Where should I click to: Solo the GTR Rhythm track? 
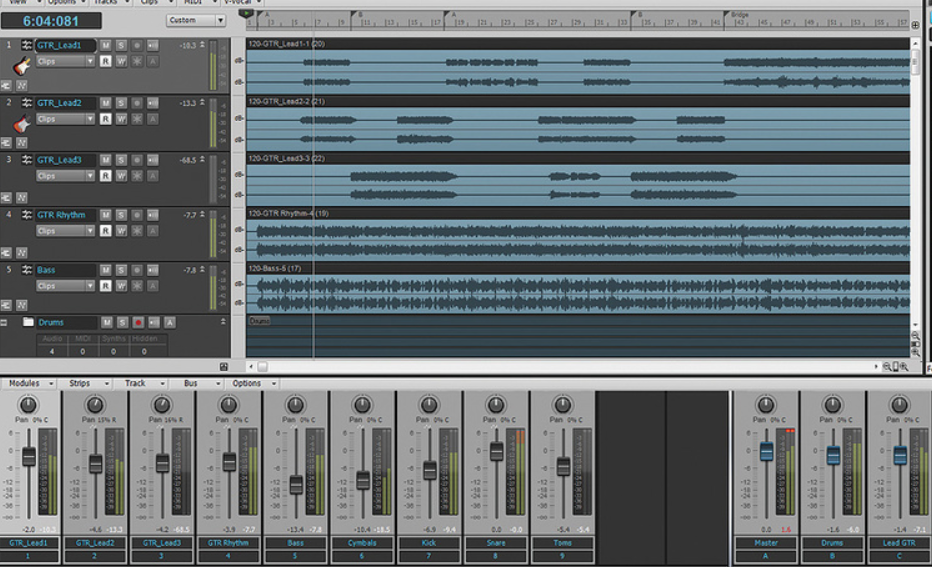(121, 215)
